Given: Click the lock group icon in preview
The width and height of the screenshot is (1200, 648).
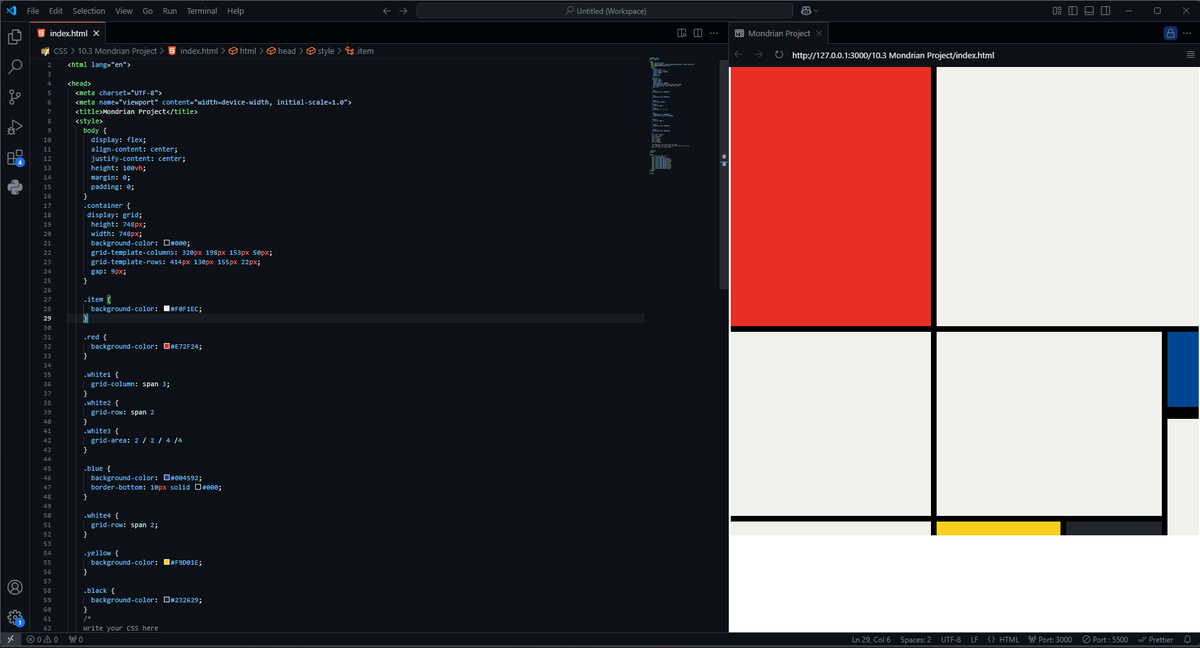Looking at the screenshot, I should [x=1170, y=33].
